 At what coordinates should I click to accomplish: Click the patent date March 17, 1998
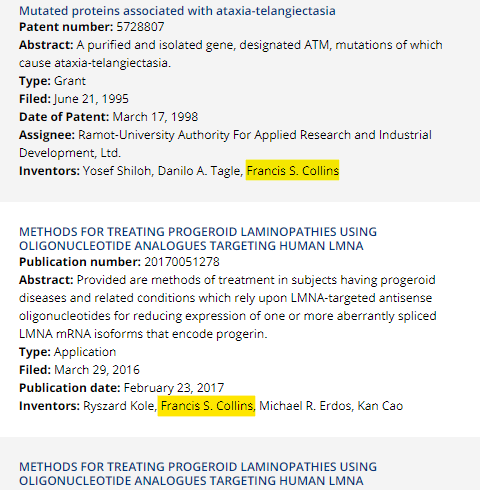click(x=155, y=117)
